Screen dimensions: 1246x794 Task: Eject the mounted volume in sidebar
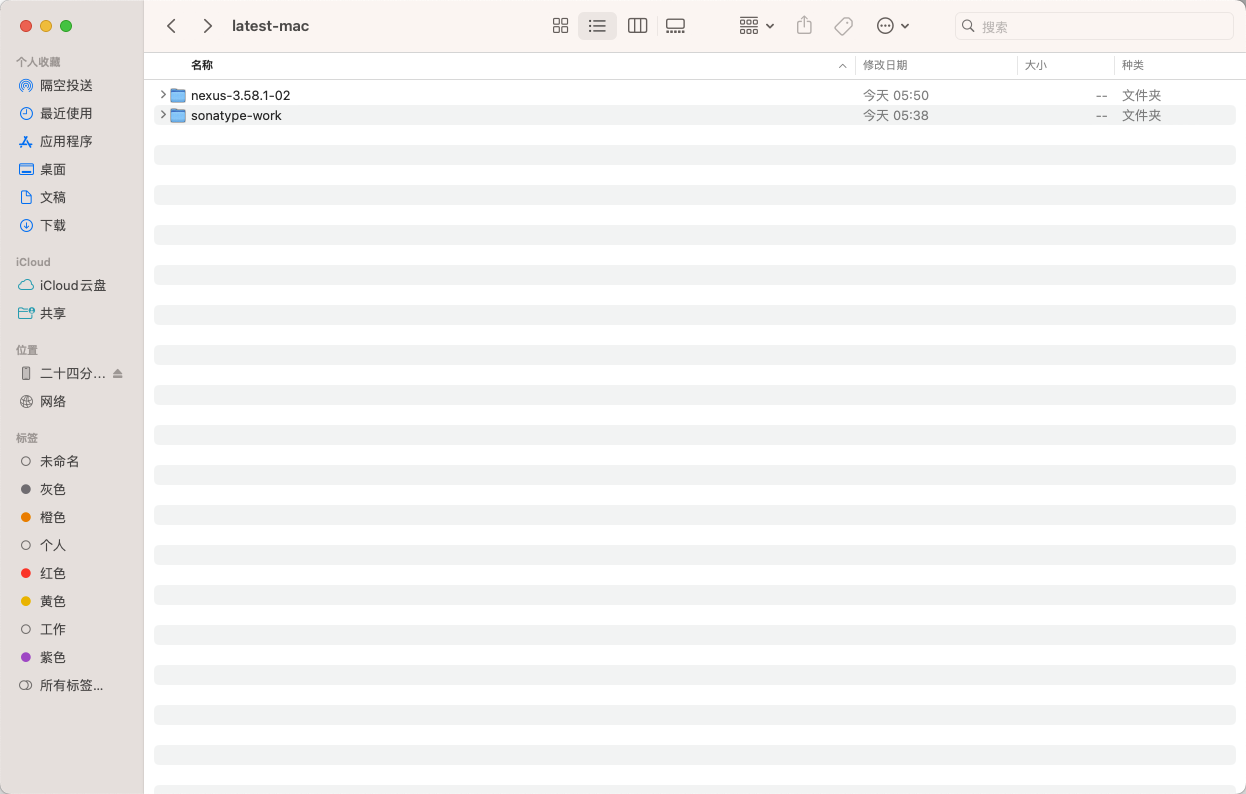tap(118, 374)
